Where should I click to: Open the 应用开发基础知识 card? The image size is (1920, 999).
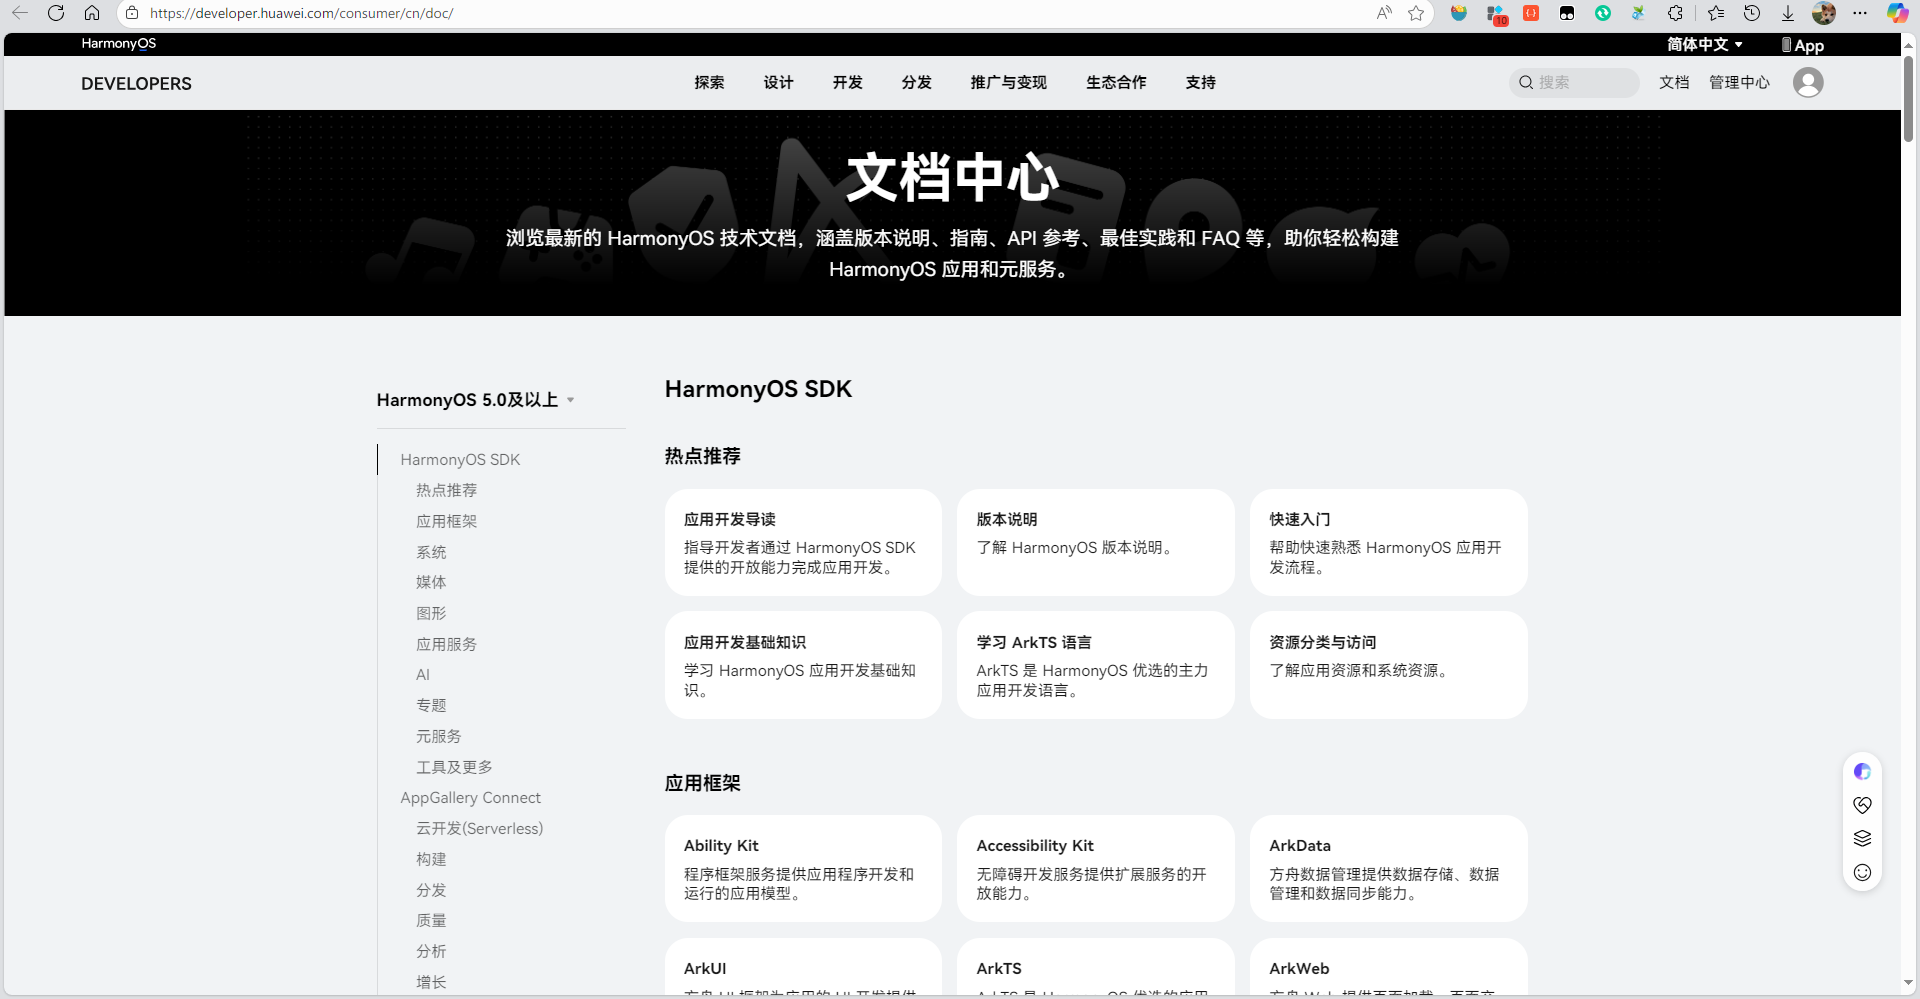click(803, 665)
